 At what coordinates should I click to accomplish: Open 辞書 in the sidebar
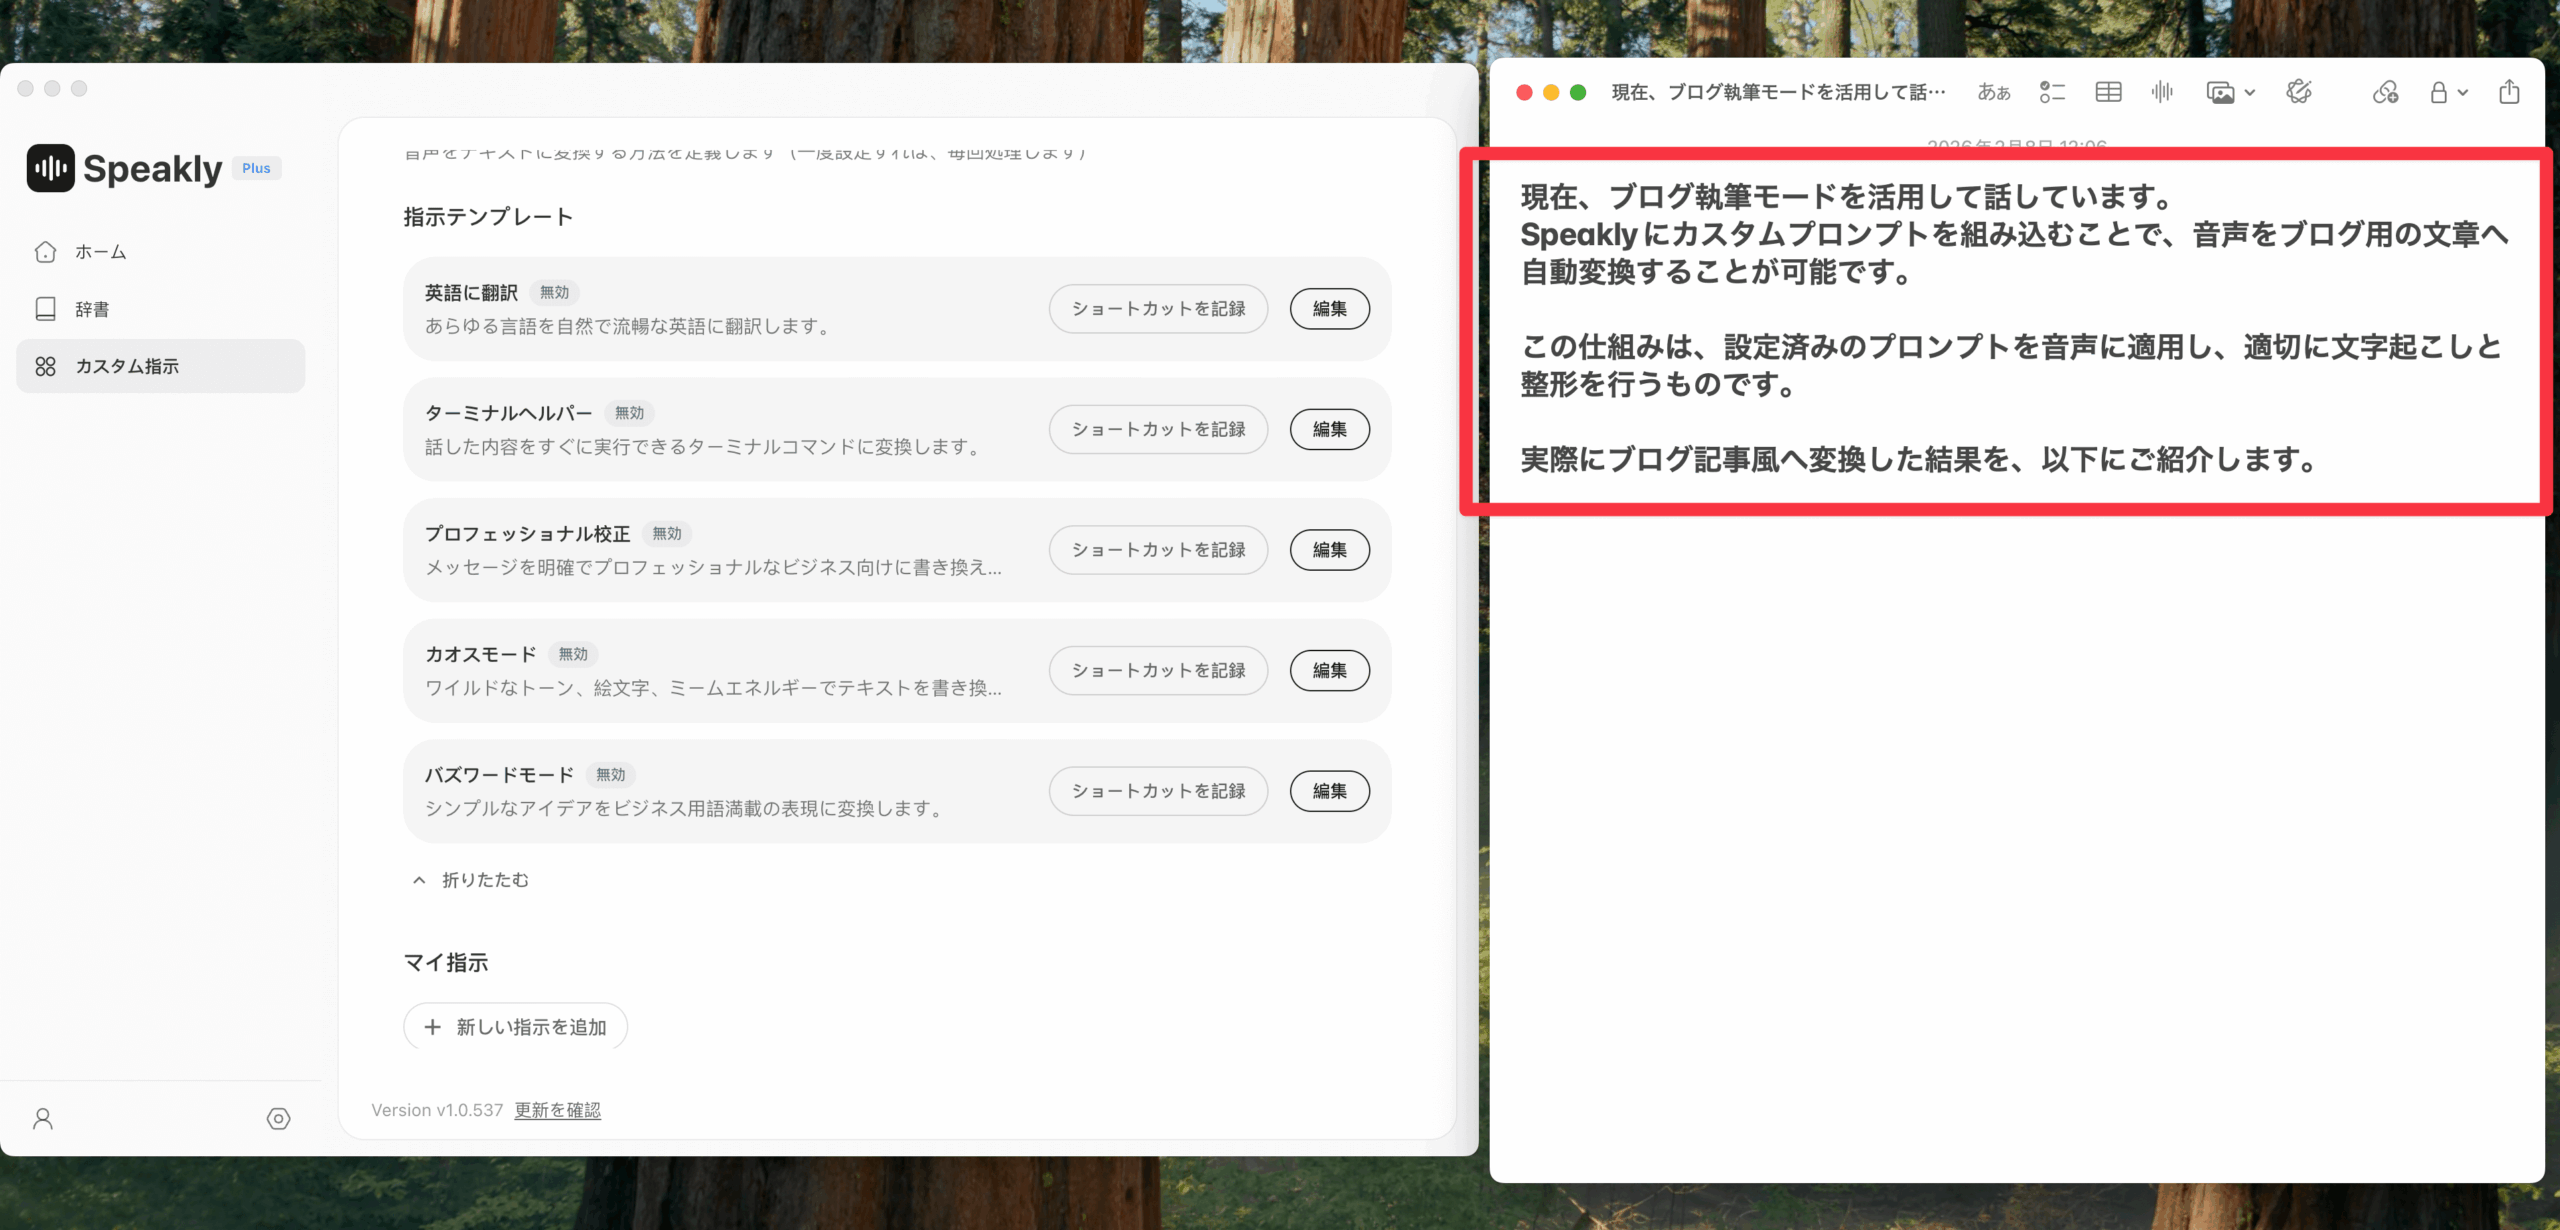92,309
